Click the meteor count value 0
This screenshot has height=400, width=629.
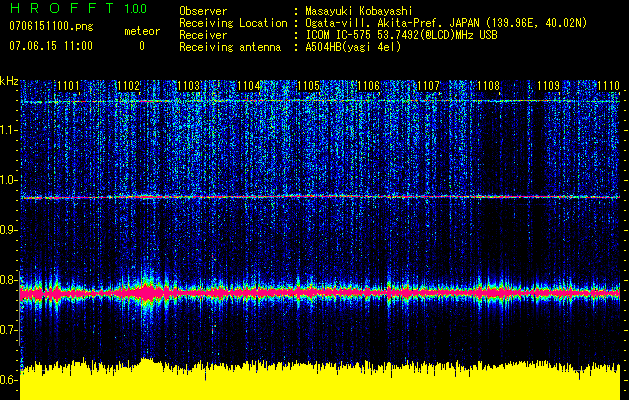pyautogui.click(x=141, y=46)
